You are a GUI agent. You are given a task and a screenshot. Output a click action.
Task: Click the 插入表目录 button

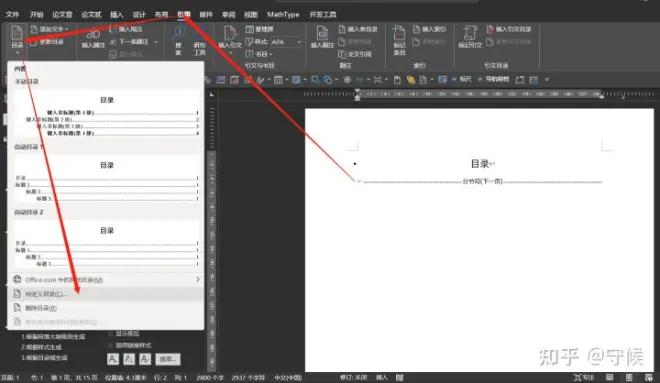click(x=358, y=29)
